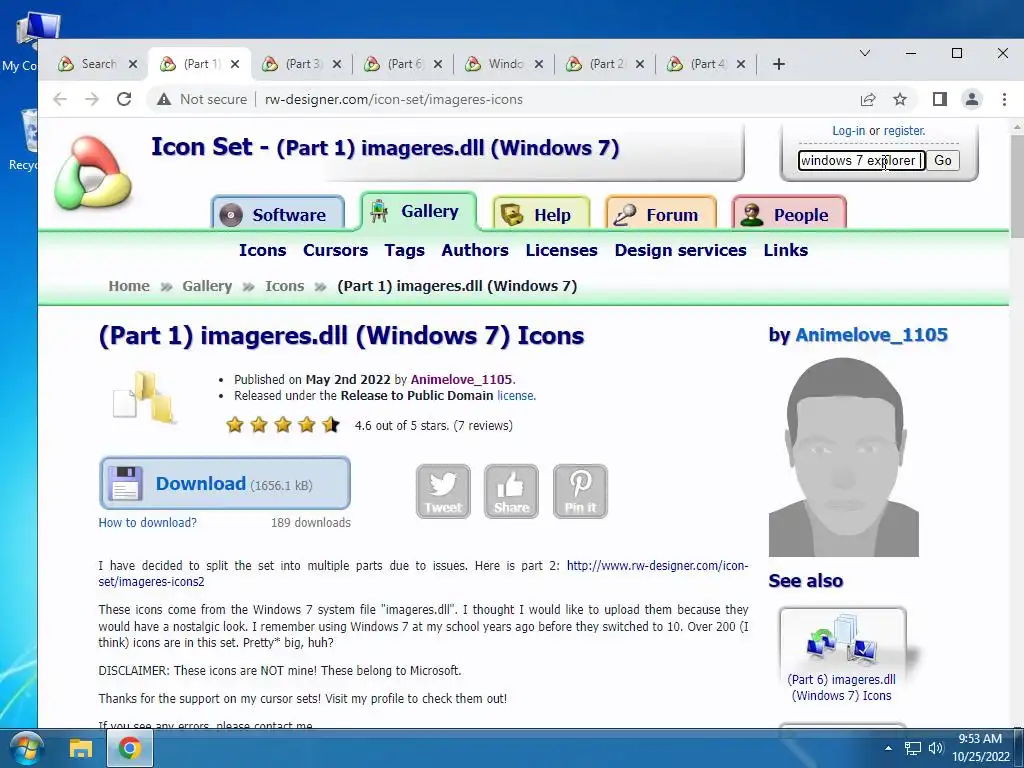
Task: Click the address bar URL
Action: click(394, 99)
